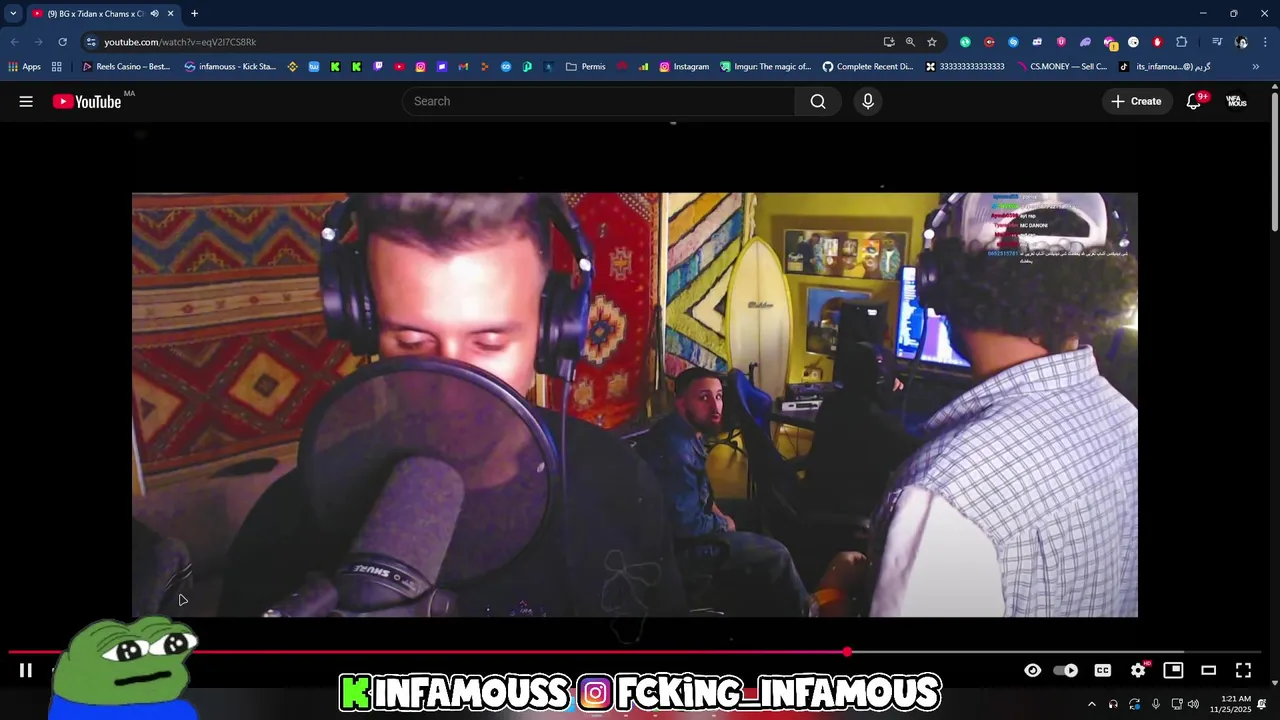View site information icon in address bar

[x=91, y=42]
